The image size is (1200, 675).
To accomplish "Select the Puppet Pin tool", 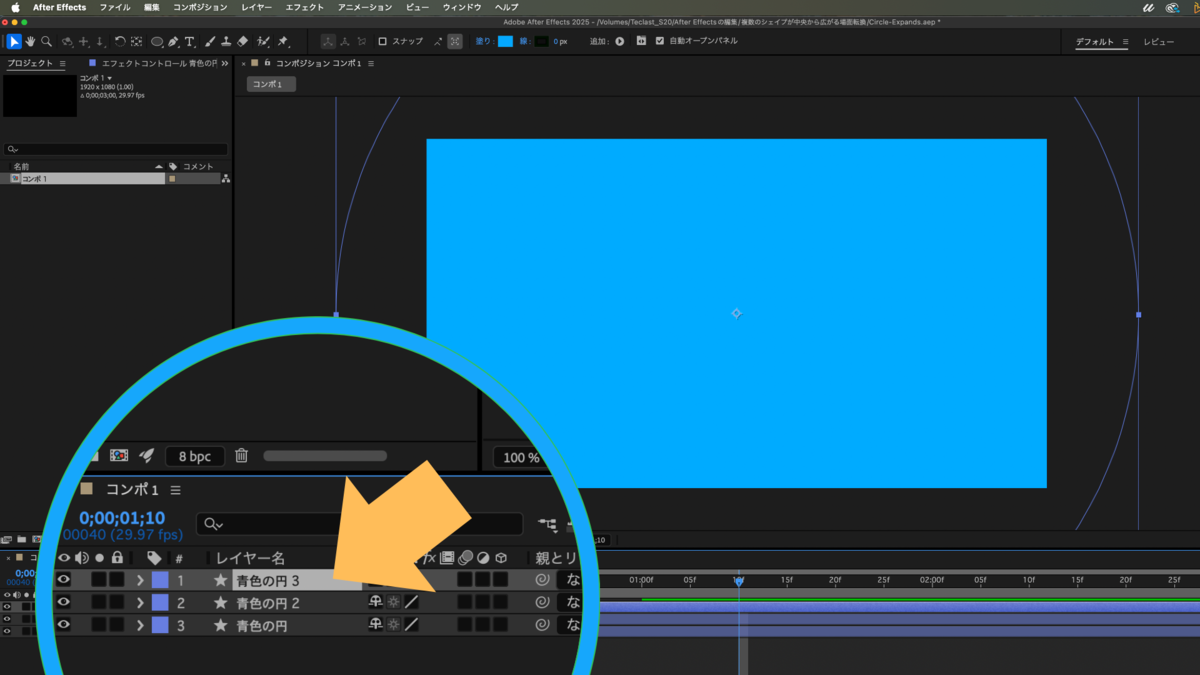I will pyautogui.click(x=283, y=41).
